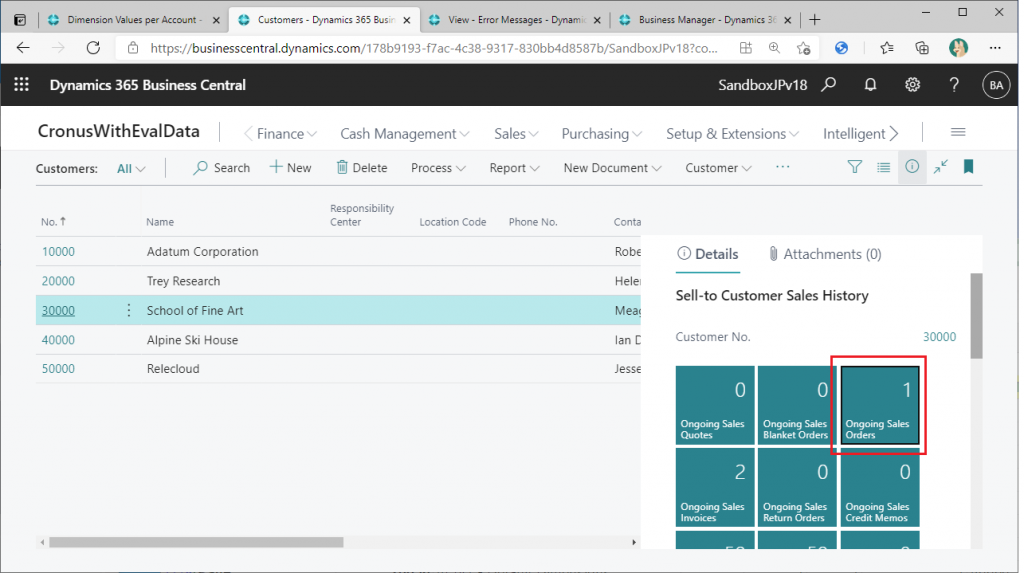Image resolution: width=1024 pixels, height=573 pixels.
Task: Click the horizontal list scrollbar
Action: [196, 542]
